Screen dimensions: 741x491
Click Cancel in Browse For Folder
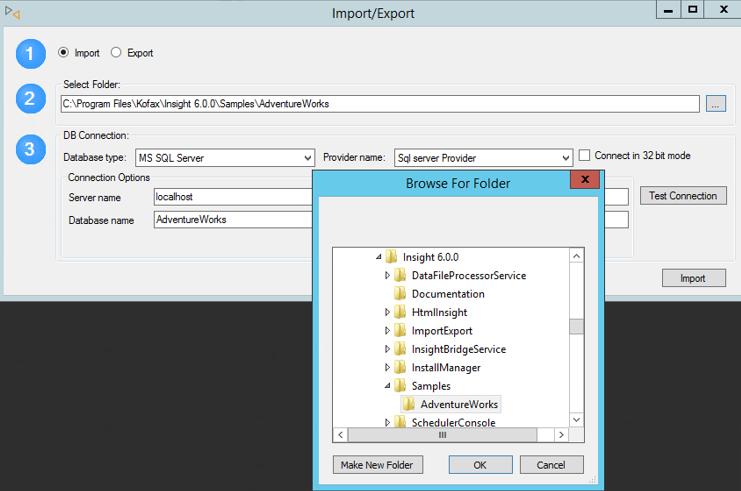551,465
